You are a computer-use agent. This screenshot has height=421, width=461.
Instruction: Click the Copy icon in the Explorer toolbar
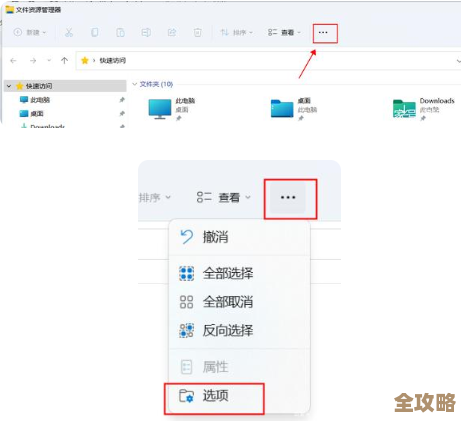coord(95,32)
